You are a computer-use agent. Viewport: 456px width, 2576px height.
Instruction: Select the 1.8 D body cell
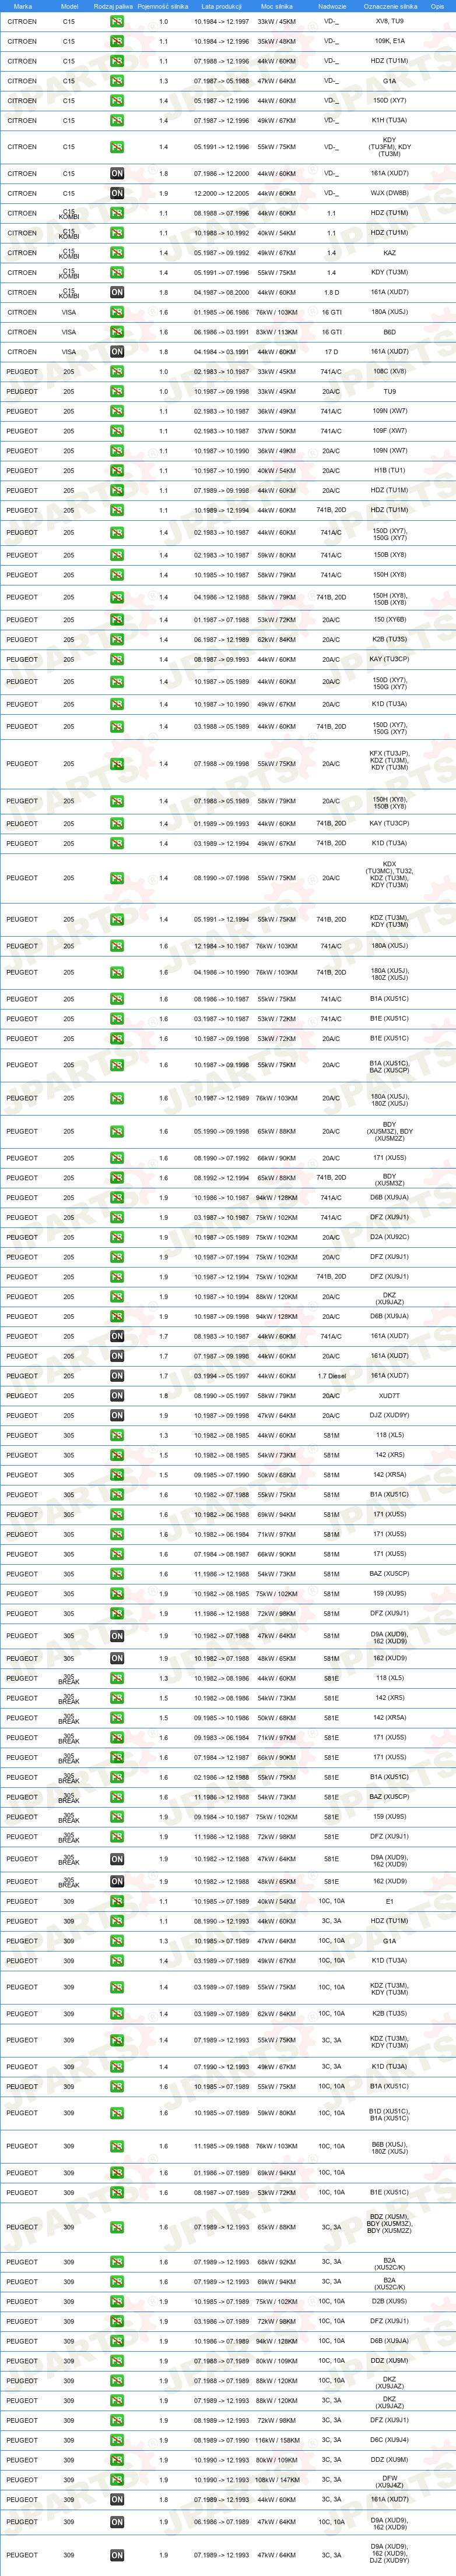click(331, 293)
